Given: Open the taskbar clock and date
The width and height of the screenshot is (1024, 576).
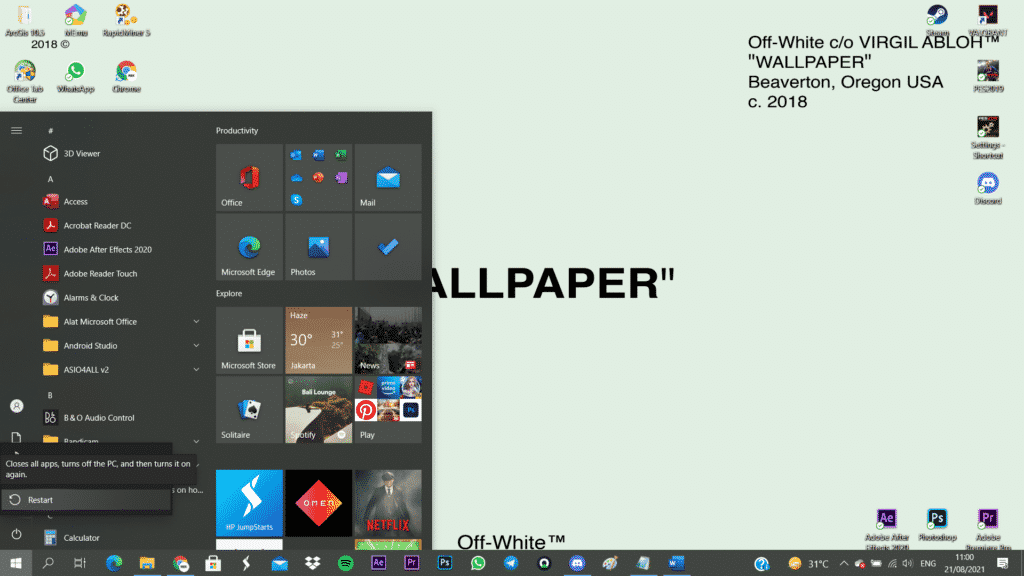Looking at the screenshot, I should (x=964, y=563).
